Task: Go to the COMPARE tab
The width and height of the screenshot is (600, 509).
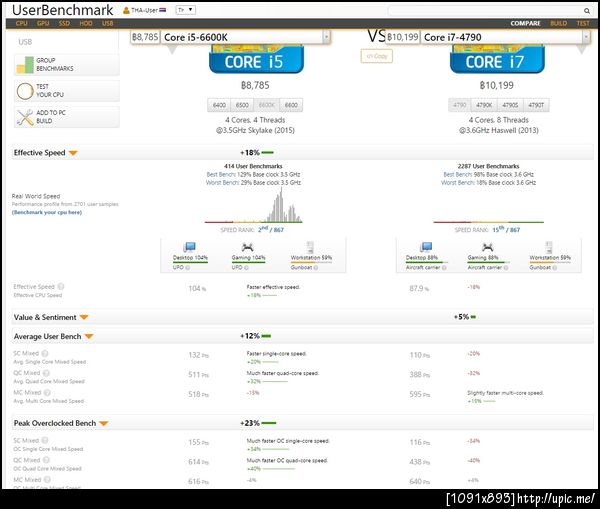Action: (525, 23)
